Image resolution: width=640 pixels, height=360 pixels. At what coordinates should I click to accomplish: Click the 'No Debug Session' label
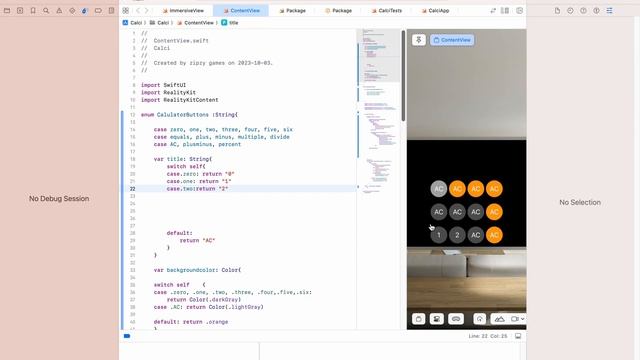point(59,199)
